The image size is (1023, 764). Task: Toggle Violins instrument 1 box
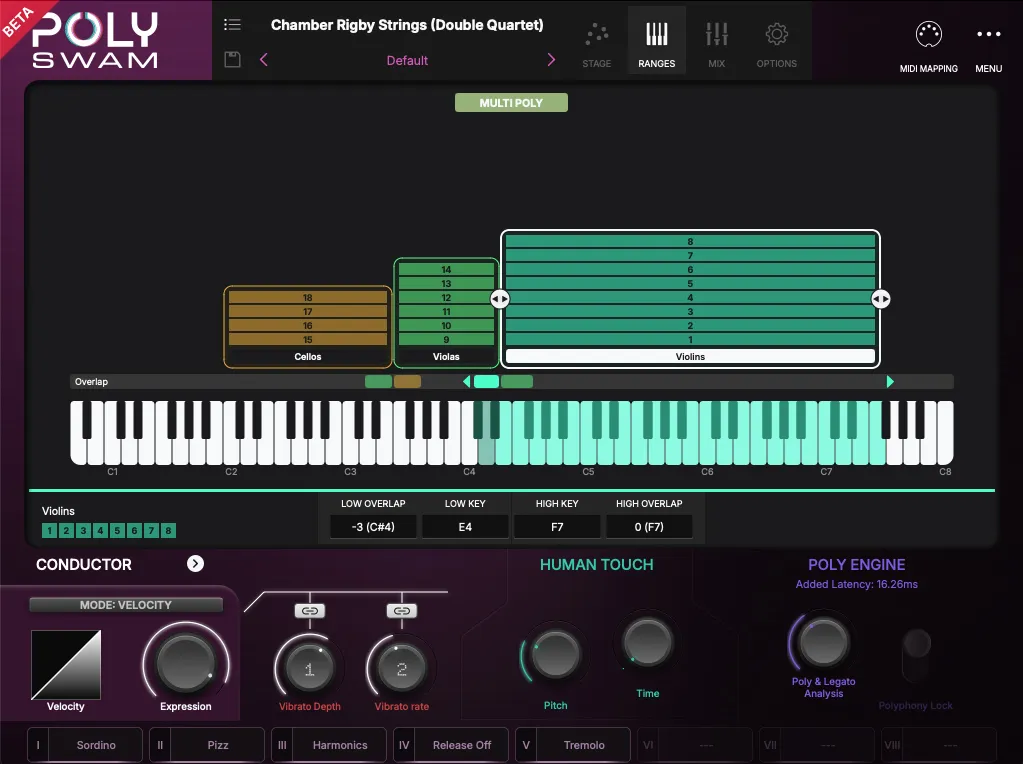click(49, 530)
